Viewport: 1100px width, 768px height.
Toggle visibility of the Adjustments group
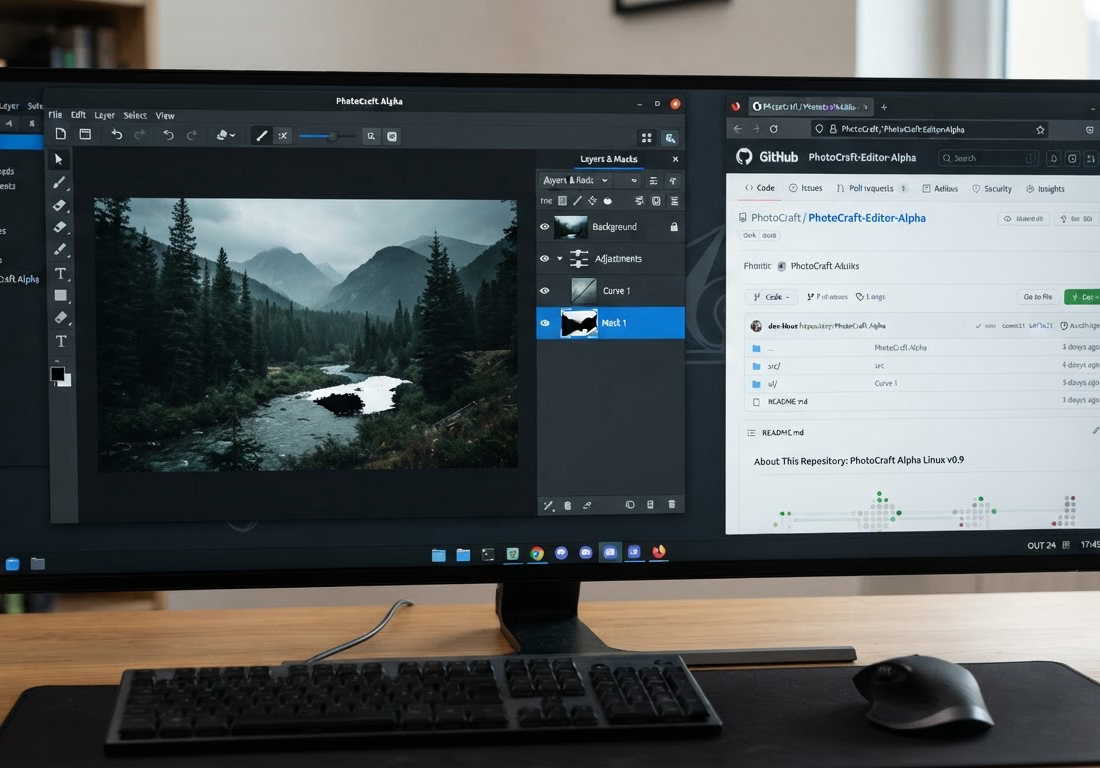pyautogui.click(x=544, y=259)
